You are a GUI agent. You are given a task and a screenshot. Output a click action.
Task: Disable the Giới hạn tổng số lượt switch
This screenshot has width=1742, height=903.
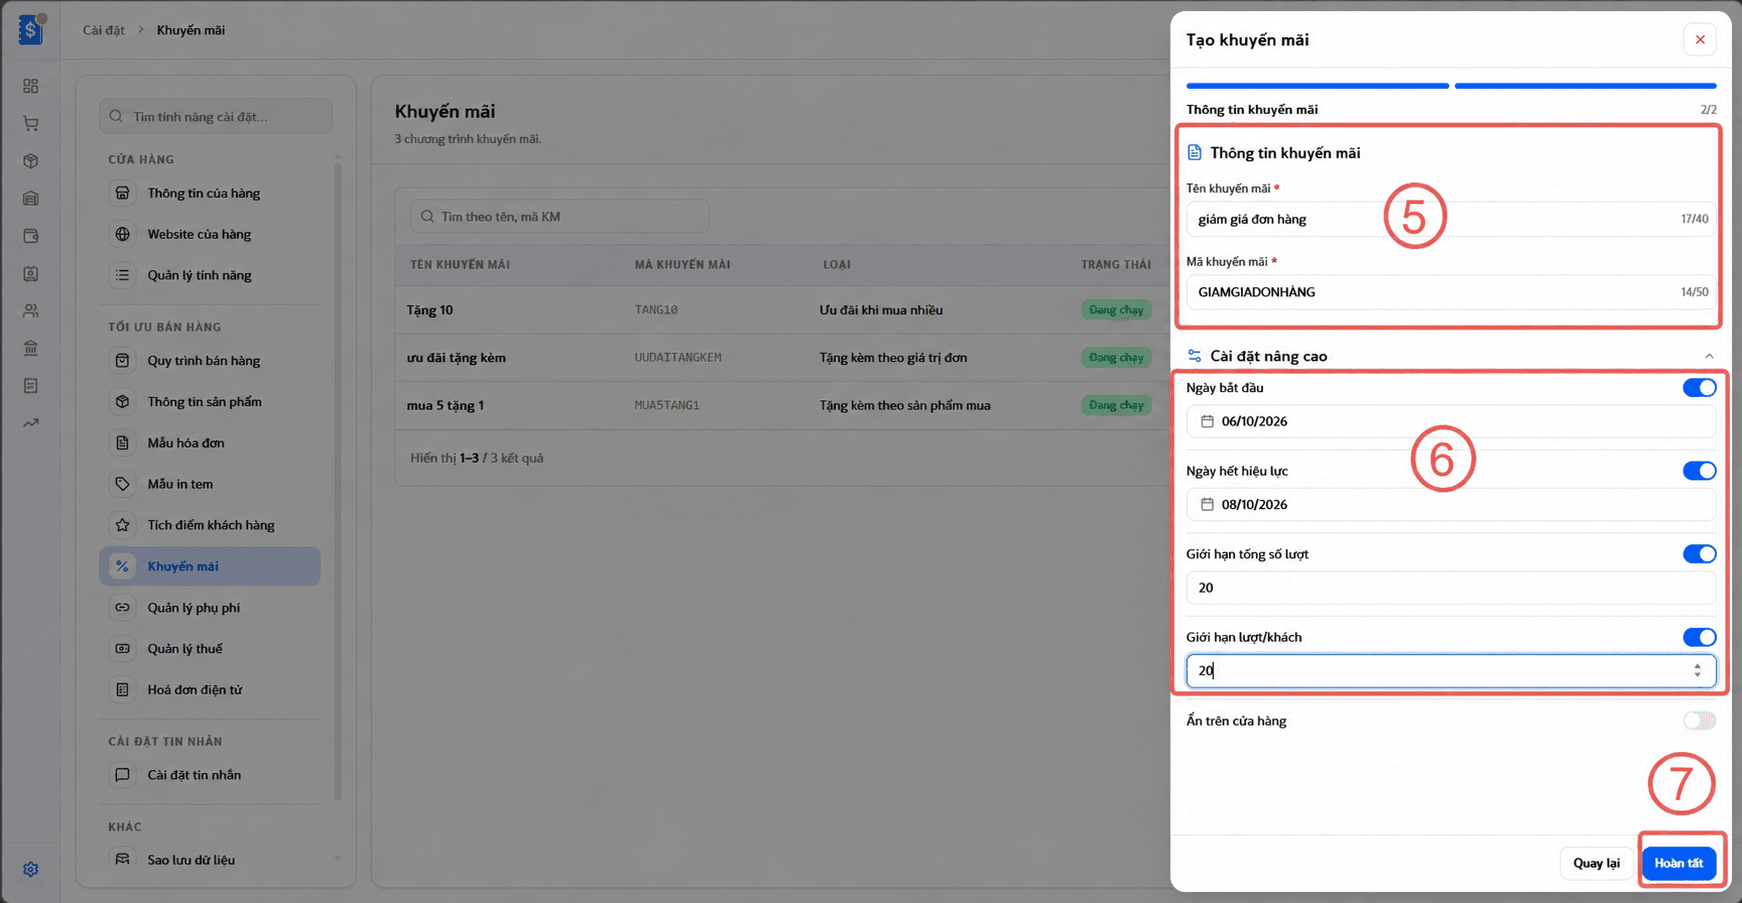click(x=1699, y=554)
